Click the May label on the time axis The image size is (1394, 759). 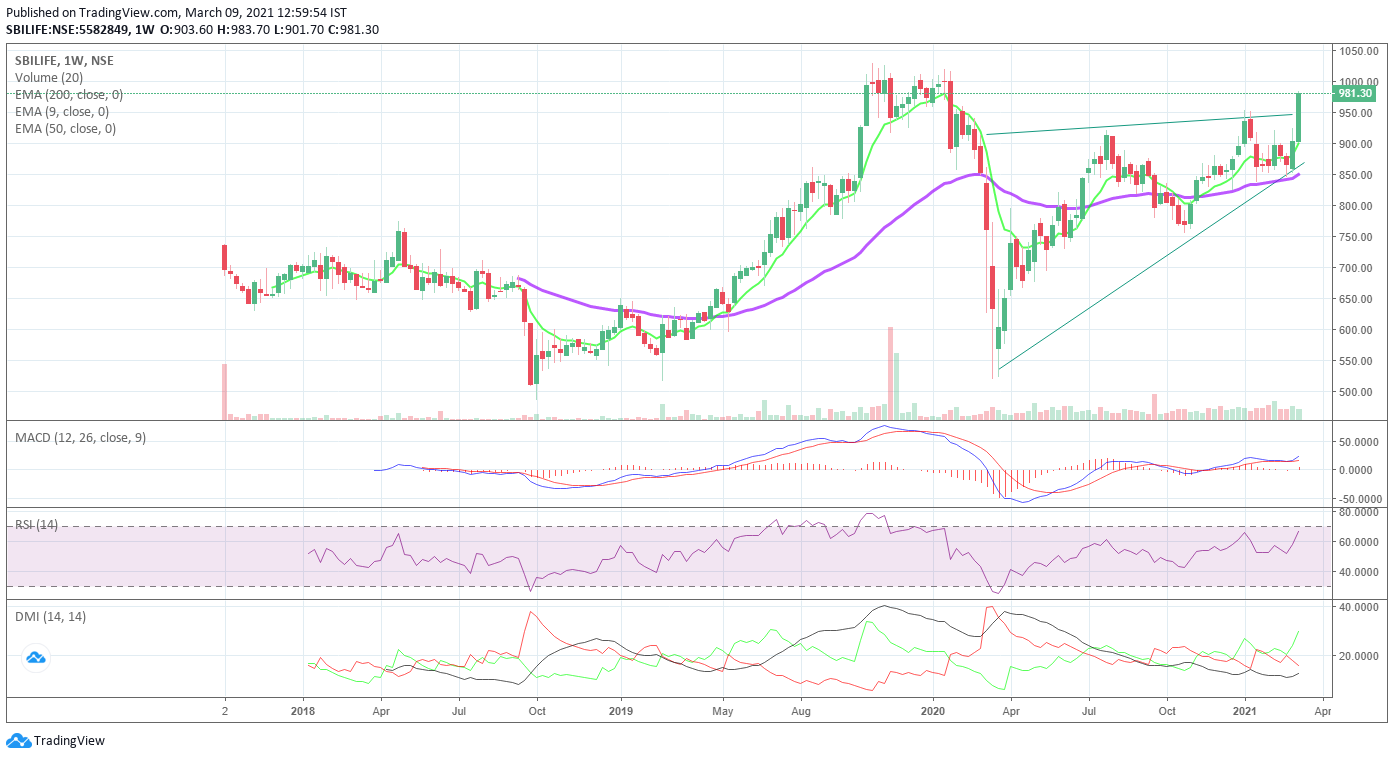tap(724, 710)
